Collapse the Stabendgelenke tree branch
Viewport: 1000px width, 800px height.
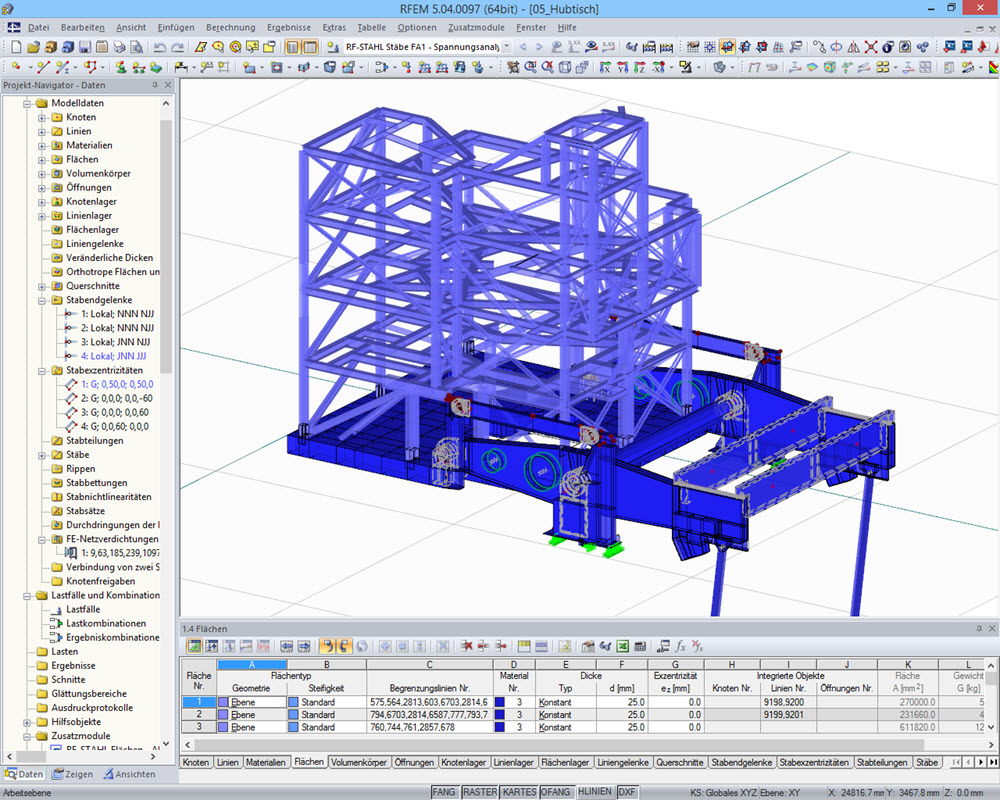click(x=41, y=301)
